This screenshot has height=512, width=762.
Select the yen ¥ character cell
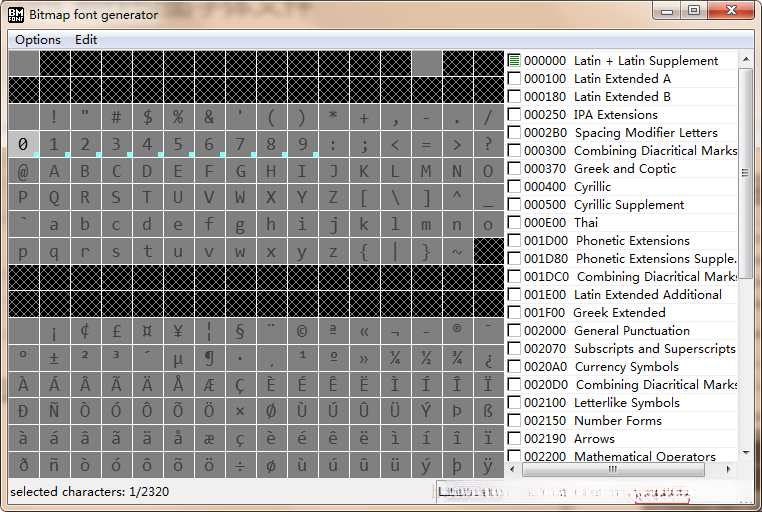[178, 331]
